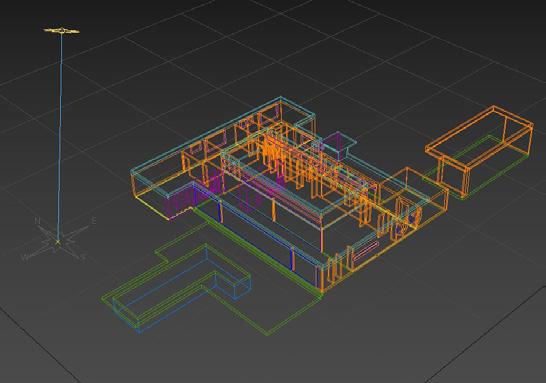Screen dimensions: 546x383
Task: Select the yellow sun light head
Action: [61, 31]
